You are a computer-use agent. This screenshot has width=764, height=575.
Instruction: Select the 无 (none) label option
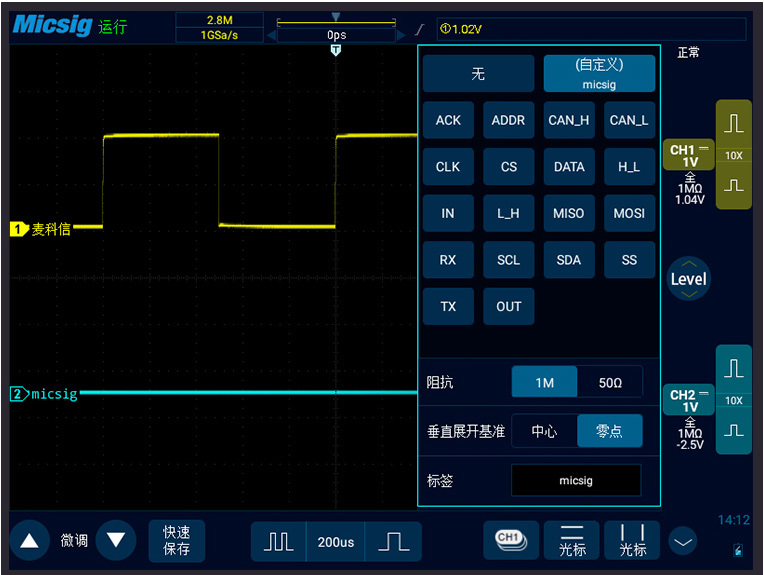478,74
